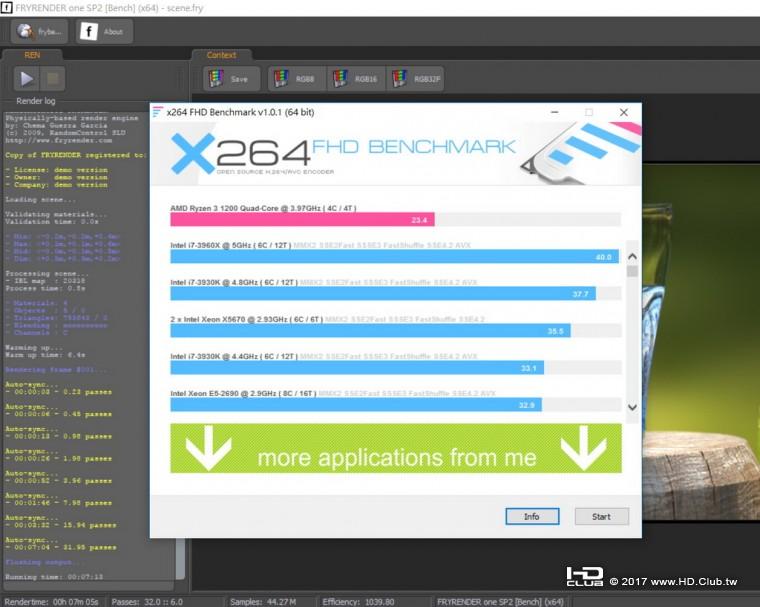Select the RGB8 output format
This screenshot has width=760, height=607.
click(295, 79)
